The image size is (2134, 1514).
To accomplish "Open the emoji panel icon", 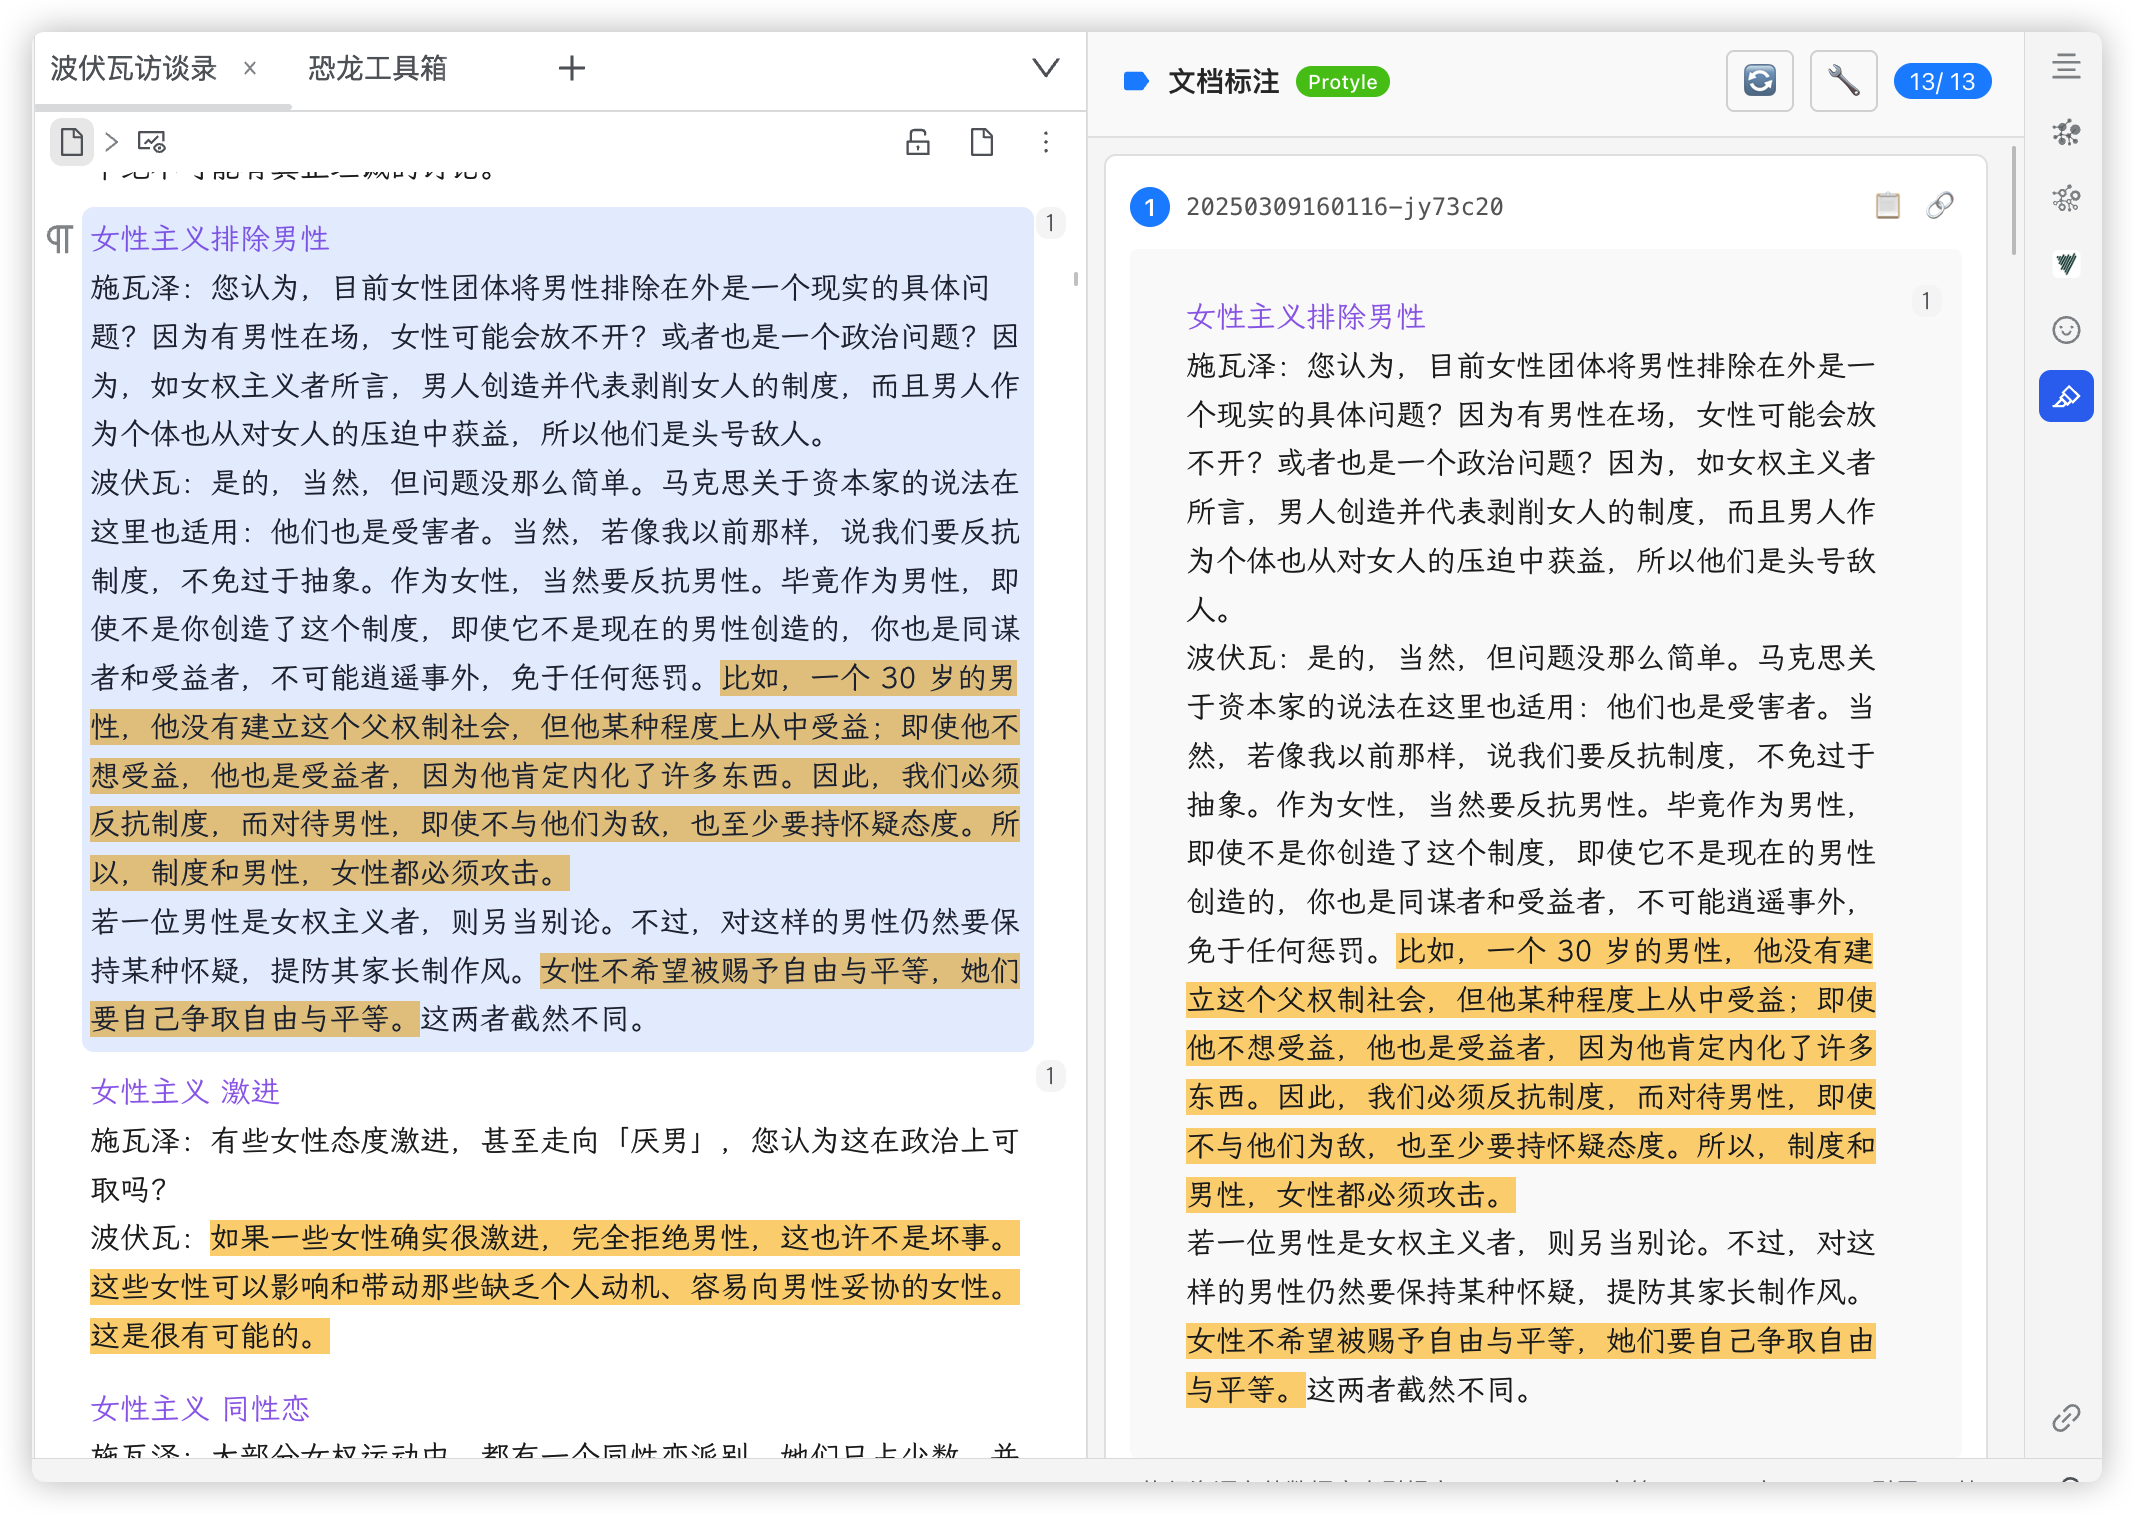I will 2066,330.
